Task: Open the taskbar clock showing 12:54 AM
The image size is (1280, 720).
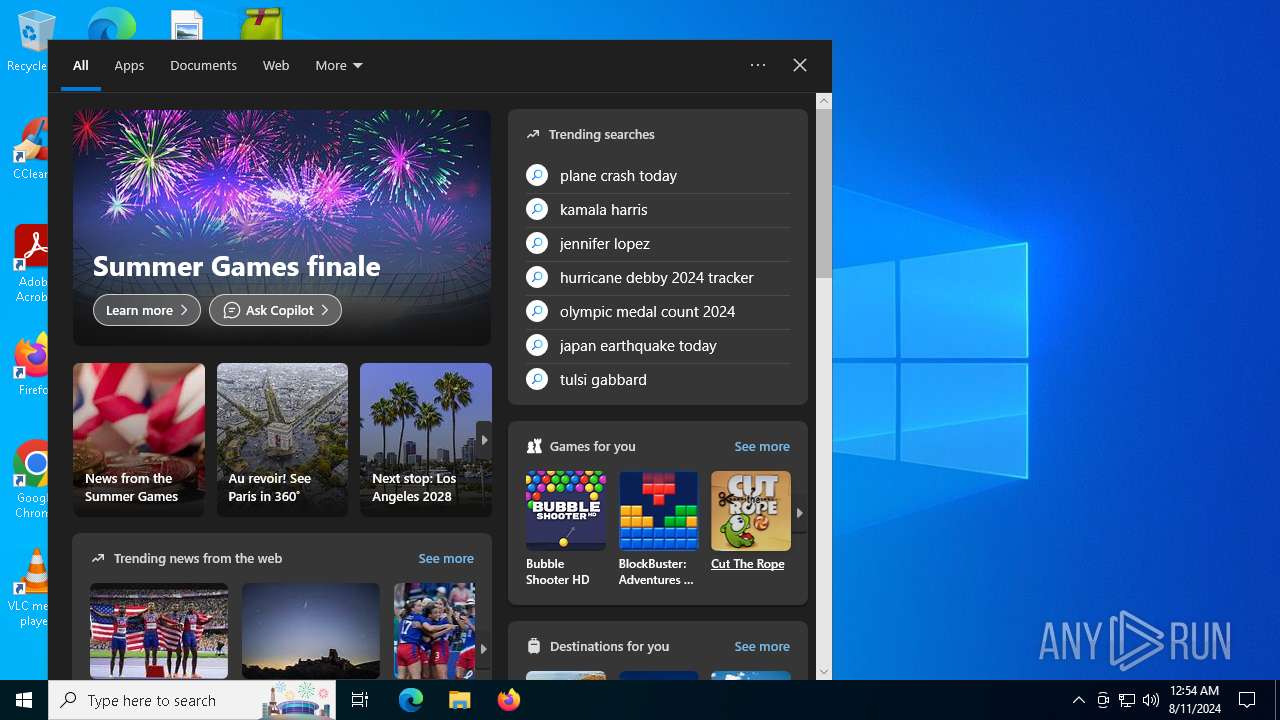Action: pyautogui.click(x=1194, y=700)
